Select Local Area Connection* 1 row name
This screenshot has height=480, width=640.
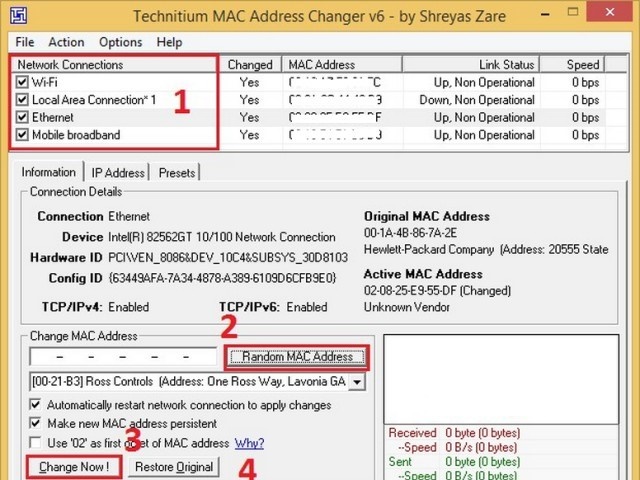click(x=94, y=100)
